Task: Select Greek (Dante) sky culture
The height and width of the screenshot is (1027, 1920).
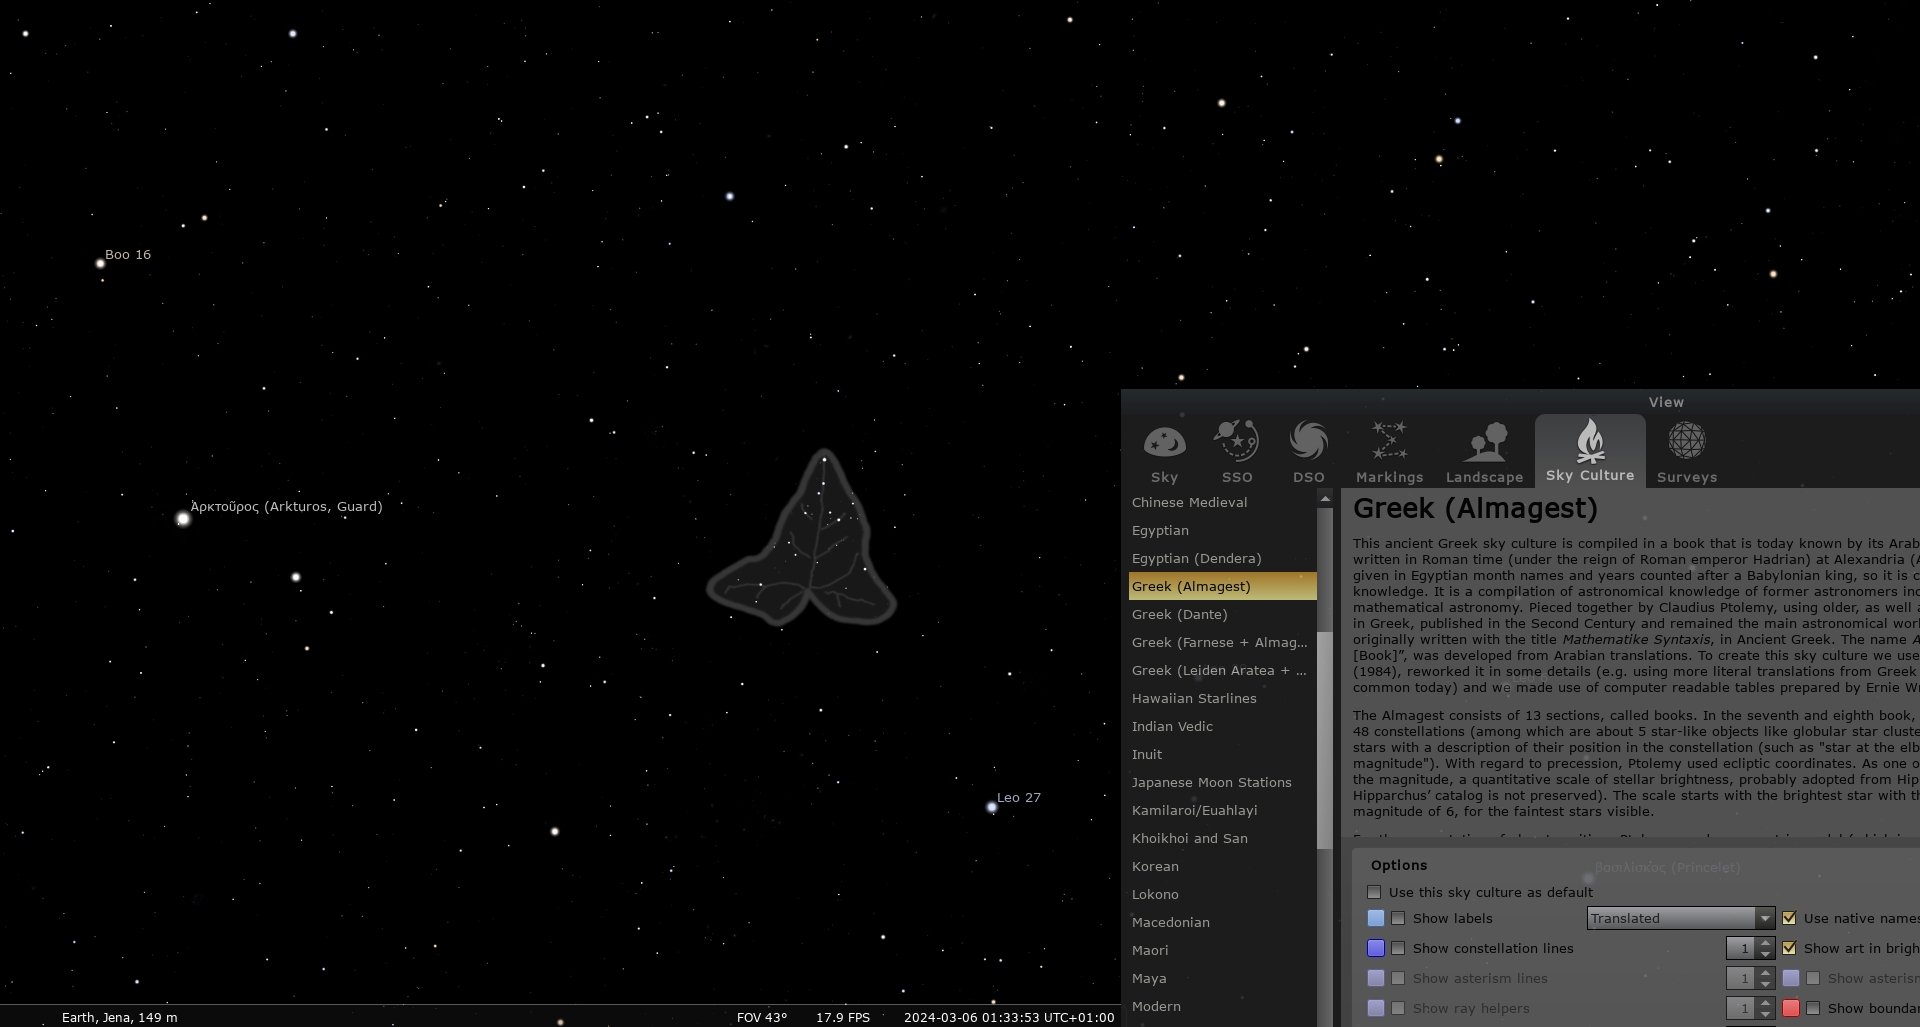Action: (x=1180, y=614)
